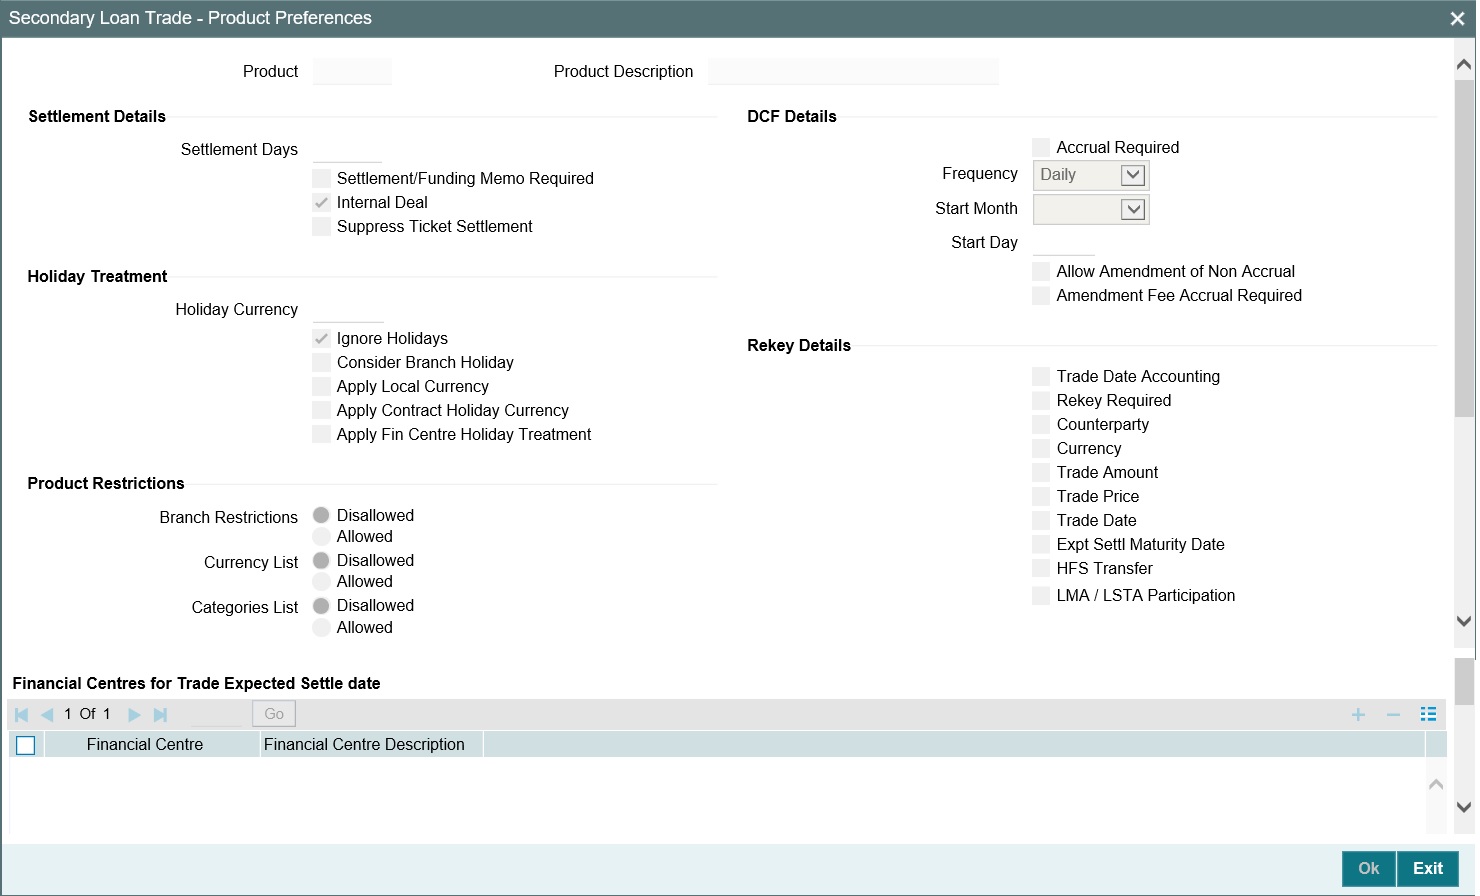The width and height of the screenshot is (1480, 896).
Task: Check Apply Contract Holiday Currency
Action: point(321,411)
